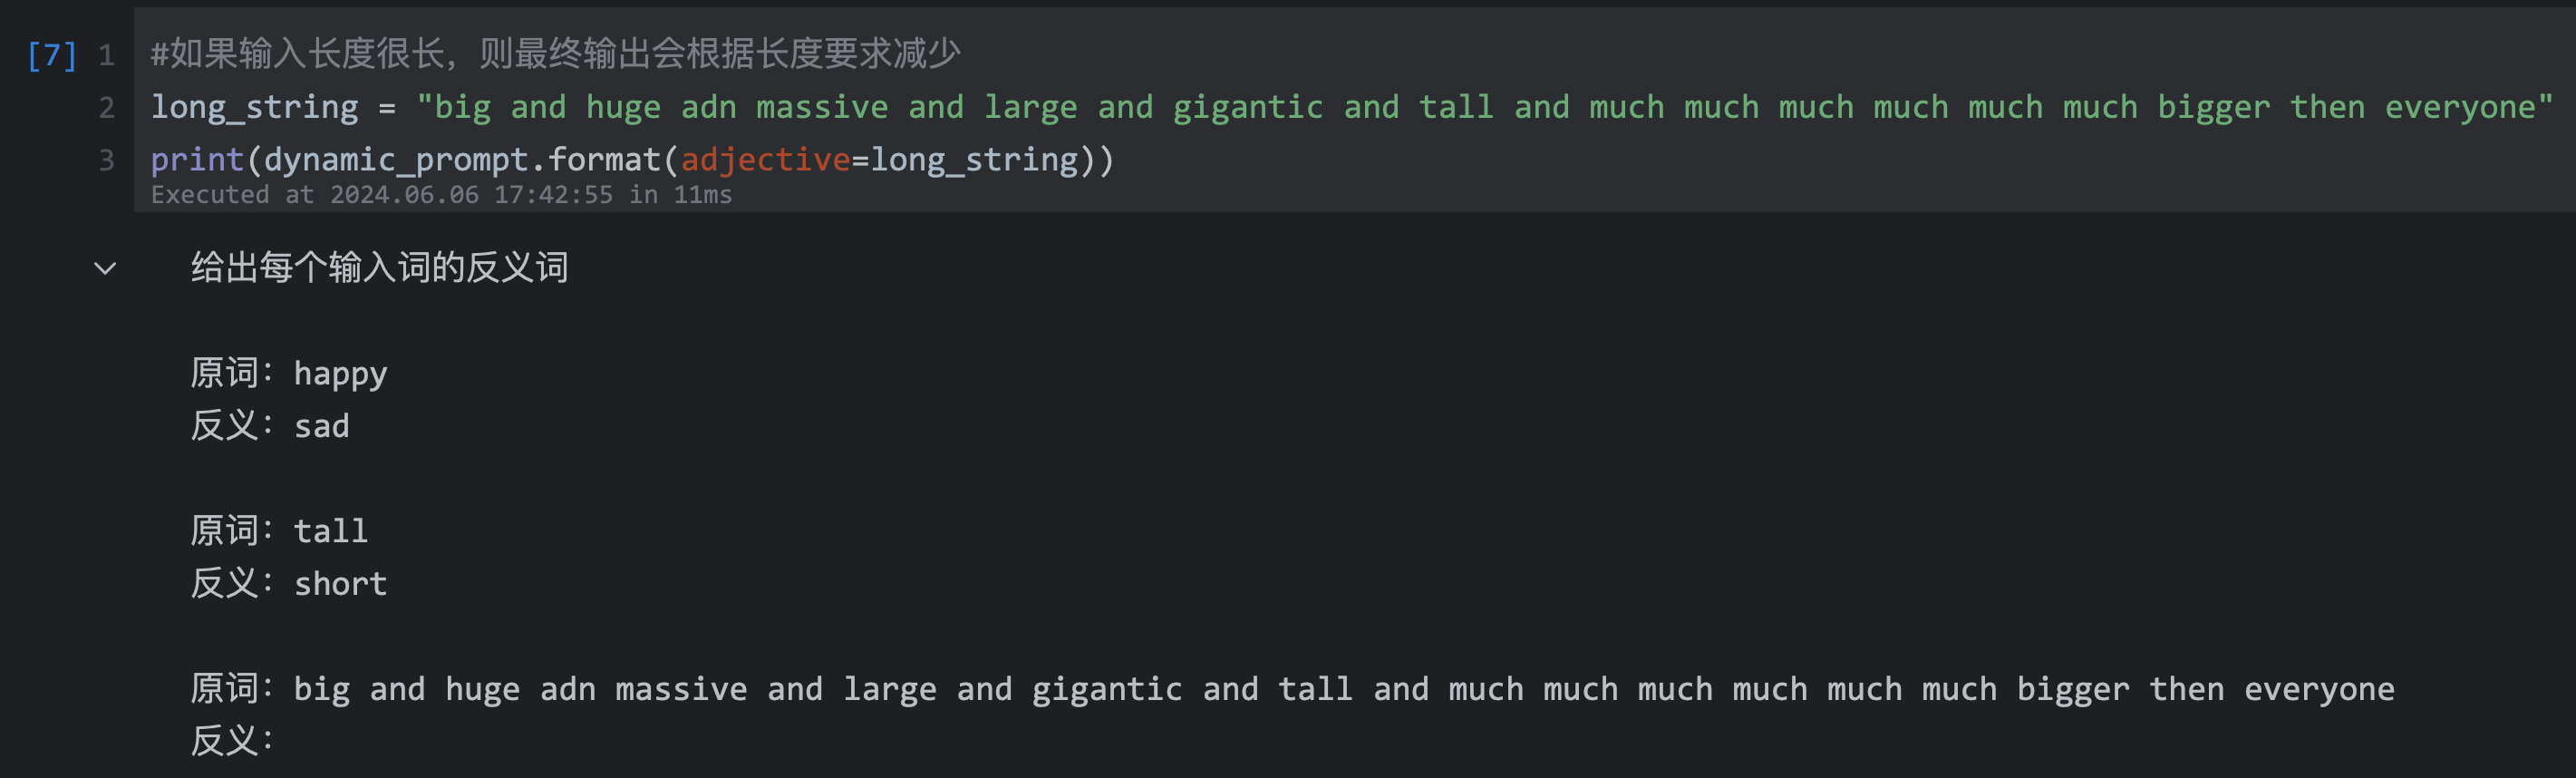Image resolution: width=2576 pixels, height=778 pixels.
Task: Click the adjective keyword argument
Action: 765,160
